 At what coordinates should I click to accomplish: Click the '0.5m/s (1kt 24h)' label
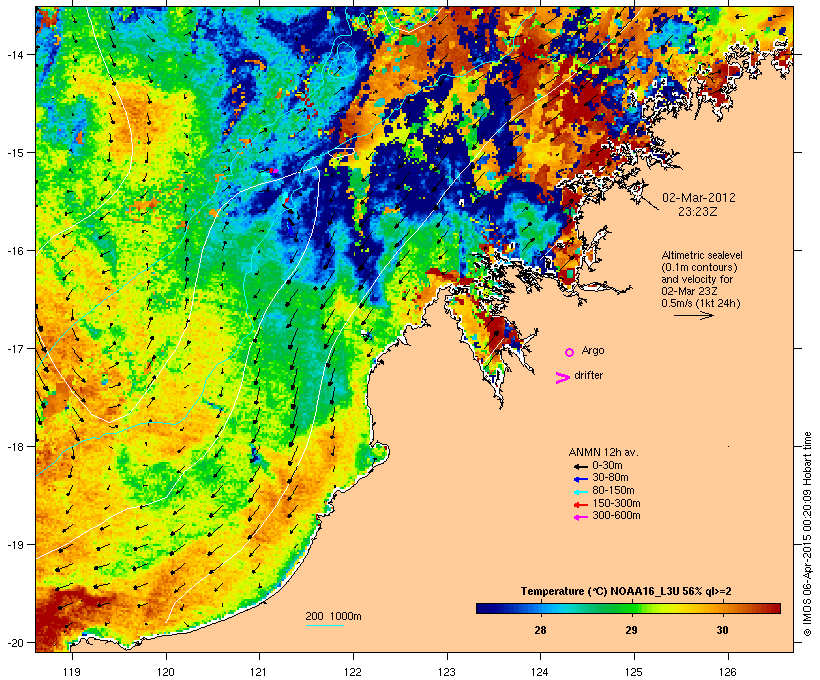coord(701,303)
